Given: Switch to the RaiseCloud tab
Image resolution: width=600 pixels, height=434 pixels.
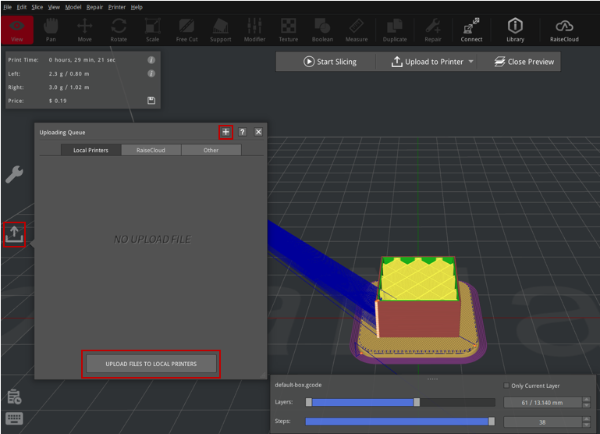Looking at the screenshot, I should click(151, 150).
